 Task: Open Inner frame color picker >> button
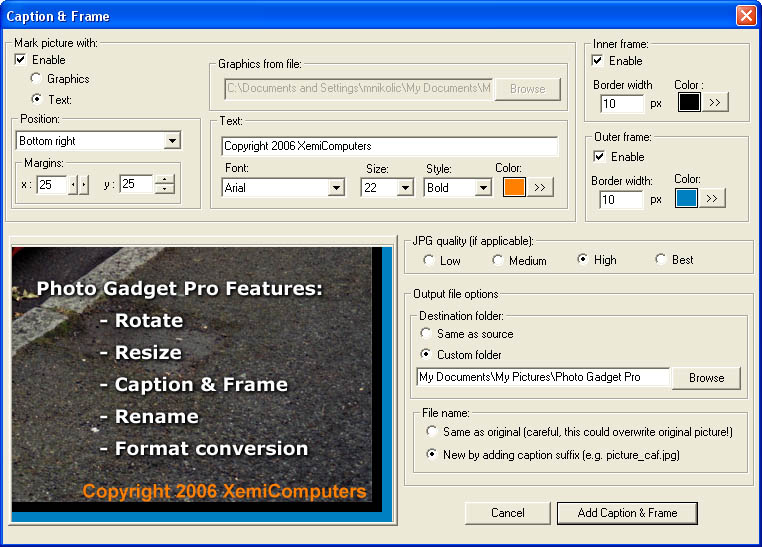click(x=715, y=102)
